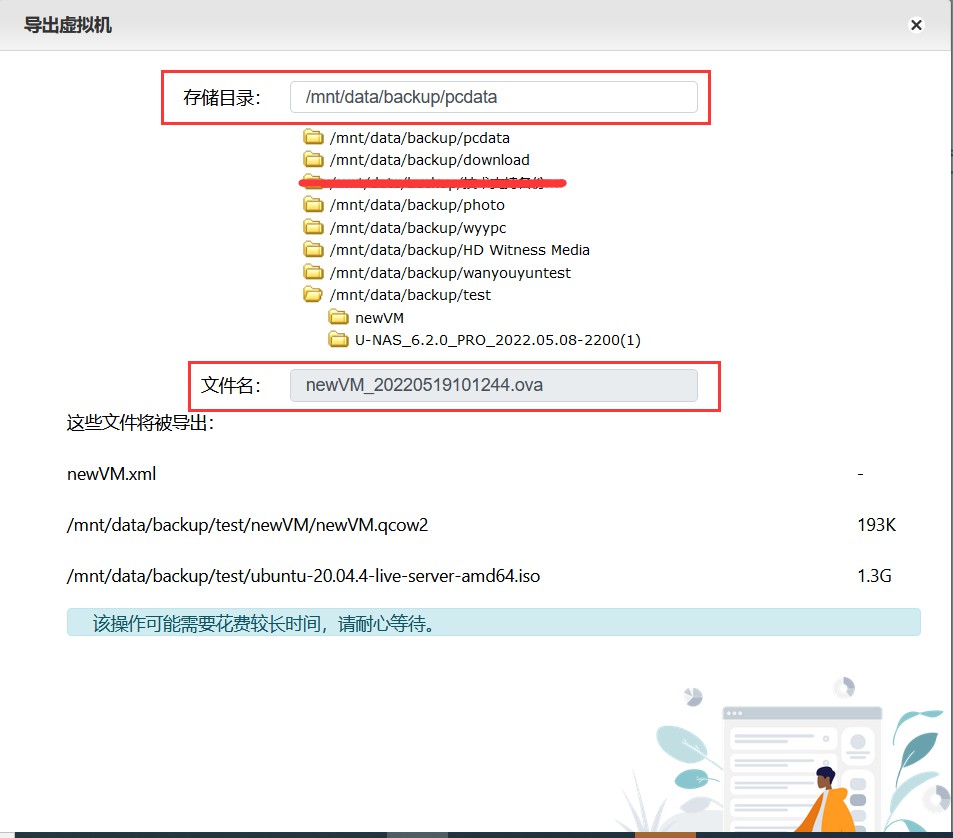953x838 pixels.
Task: Select the newVM subfolder name
Action: point(380,318)
